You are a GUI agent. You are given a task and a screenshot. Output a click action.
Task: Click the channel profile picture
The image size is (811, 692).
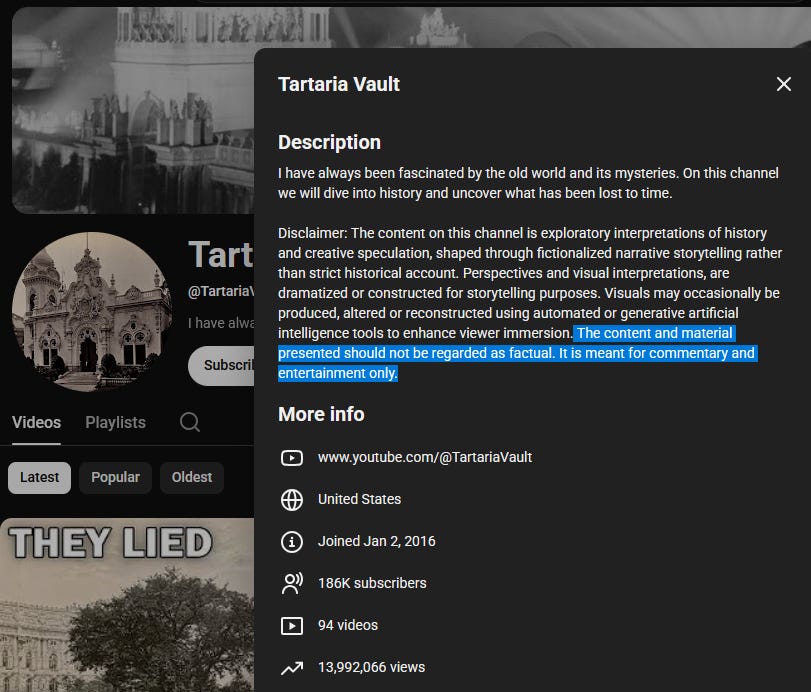coord(92,312)
